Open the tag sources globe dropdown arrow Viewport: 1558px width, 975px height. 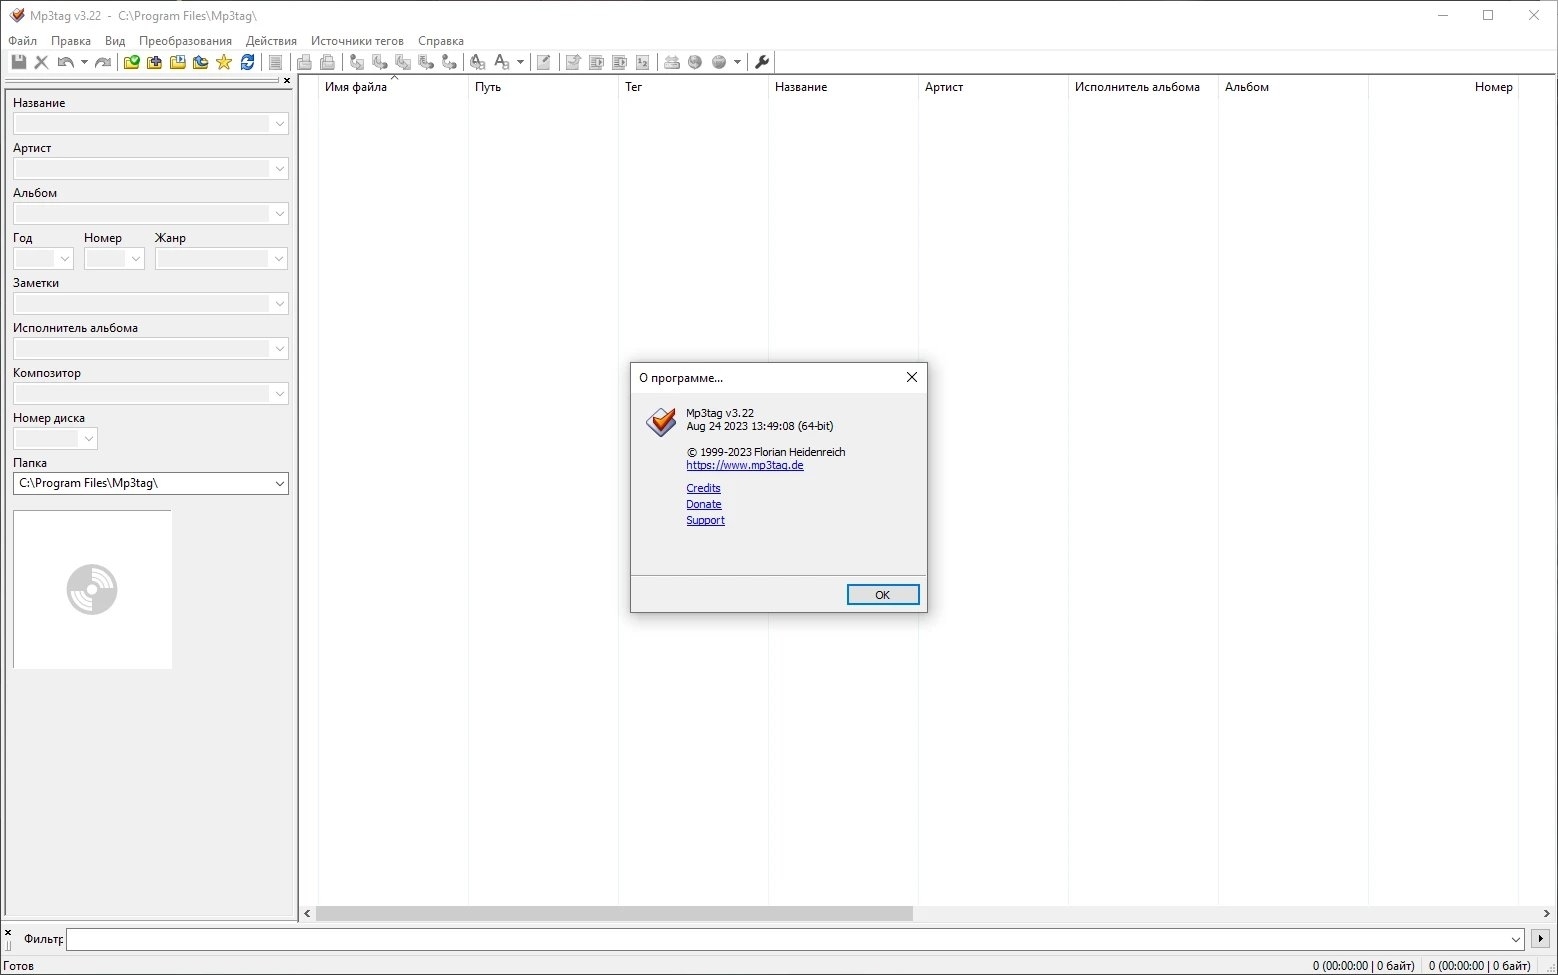pyautogui.click(x=737, y=62)
